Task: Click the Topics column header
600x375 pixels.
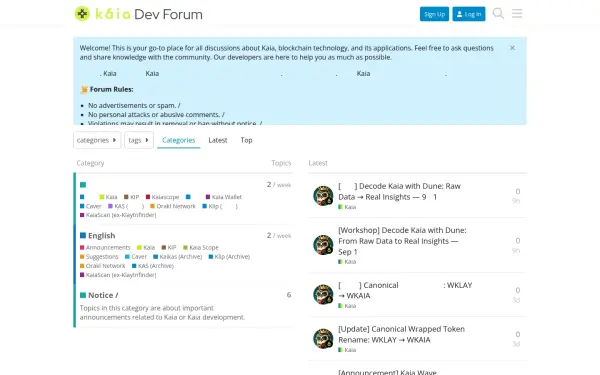Action: tap(281, 163)
